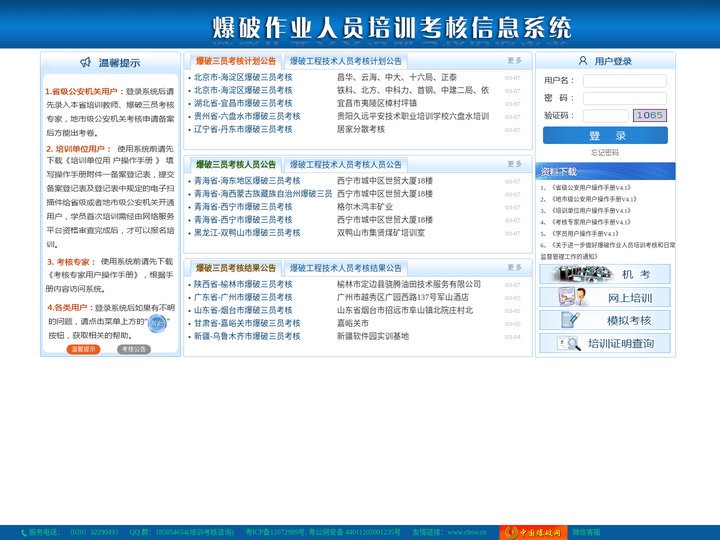The height and width of the screenshot is (540, 720).
Task: Switch to 爆破工程技术人员考核结果公告 tab
Action: (345, 268)
